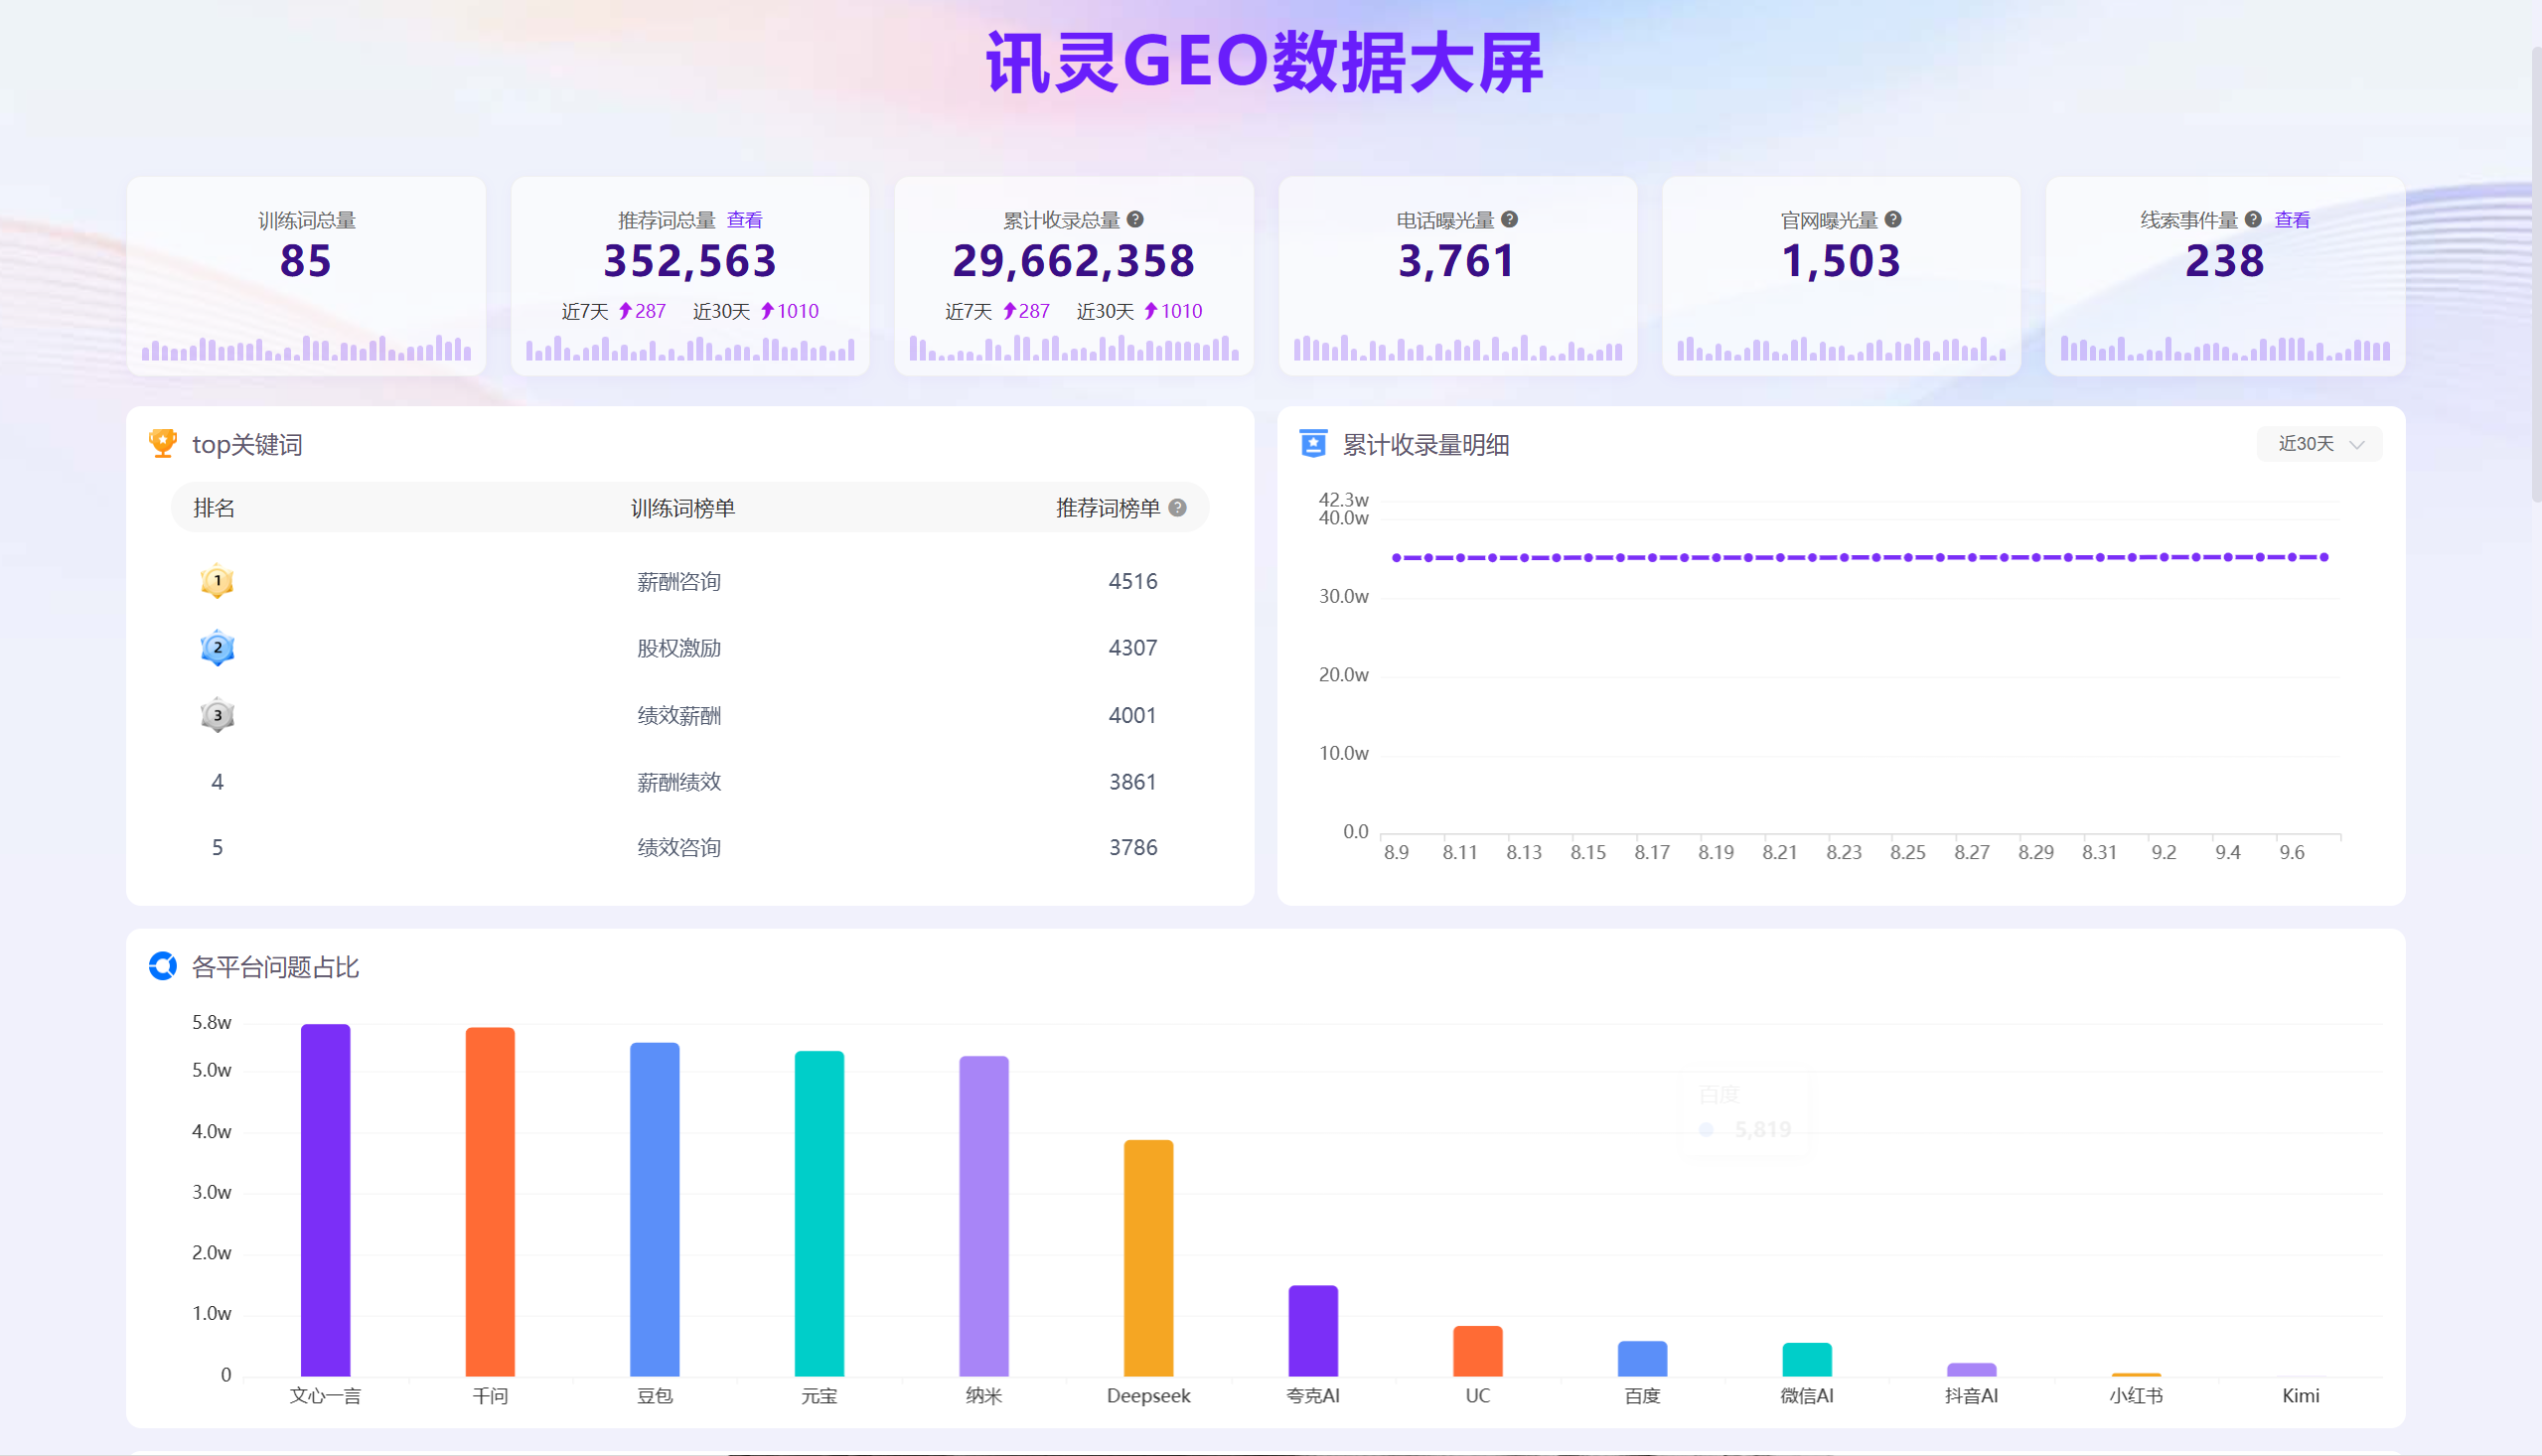
Task: Click the question mark next to 官网曝光量
Action: coord(1893,219)
